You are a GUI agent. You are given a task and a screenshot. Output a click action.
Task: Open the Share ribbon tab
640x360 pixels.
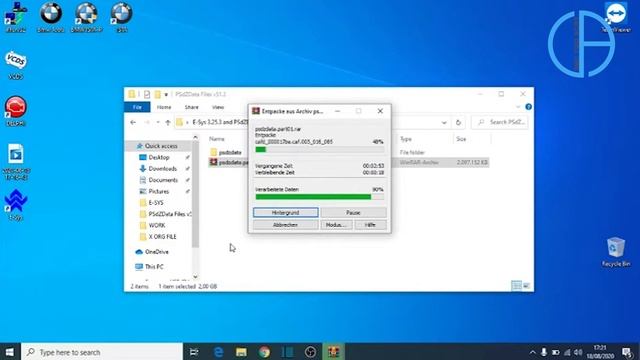point(191,107)
